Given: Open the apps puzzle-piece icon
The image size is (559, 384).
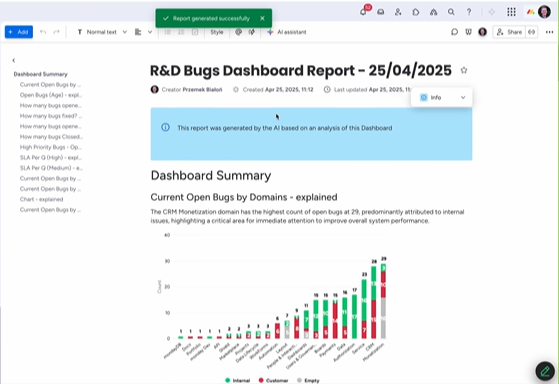Looking at the screenshot, I should tap(416, 12).
